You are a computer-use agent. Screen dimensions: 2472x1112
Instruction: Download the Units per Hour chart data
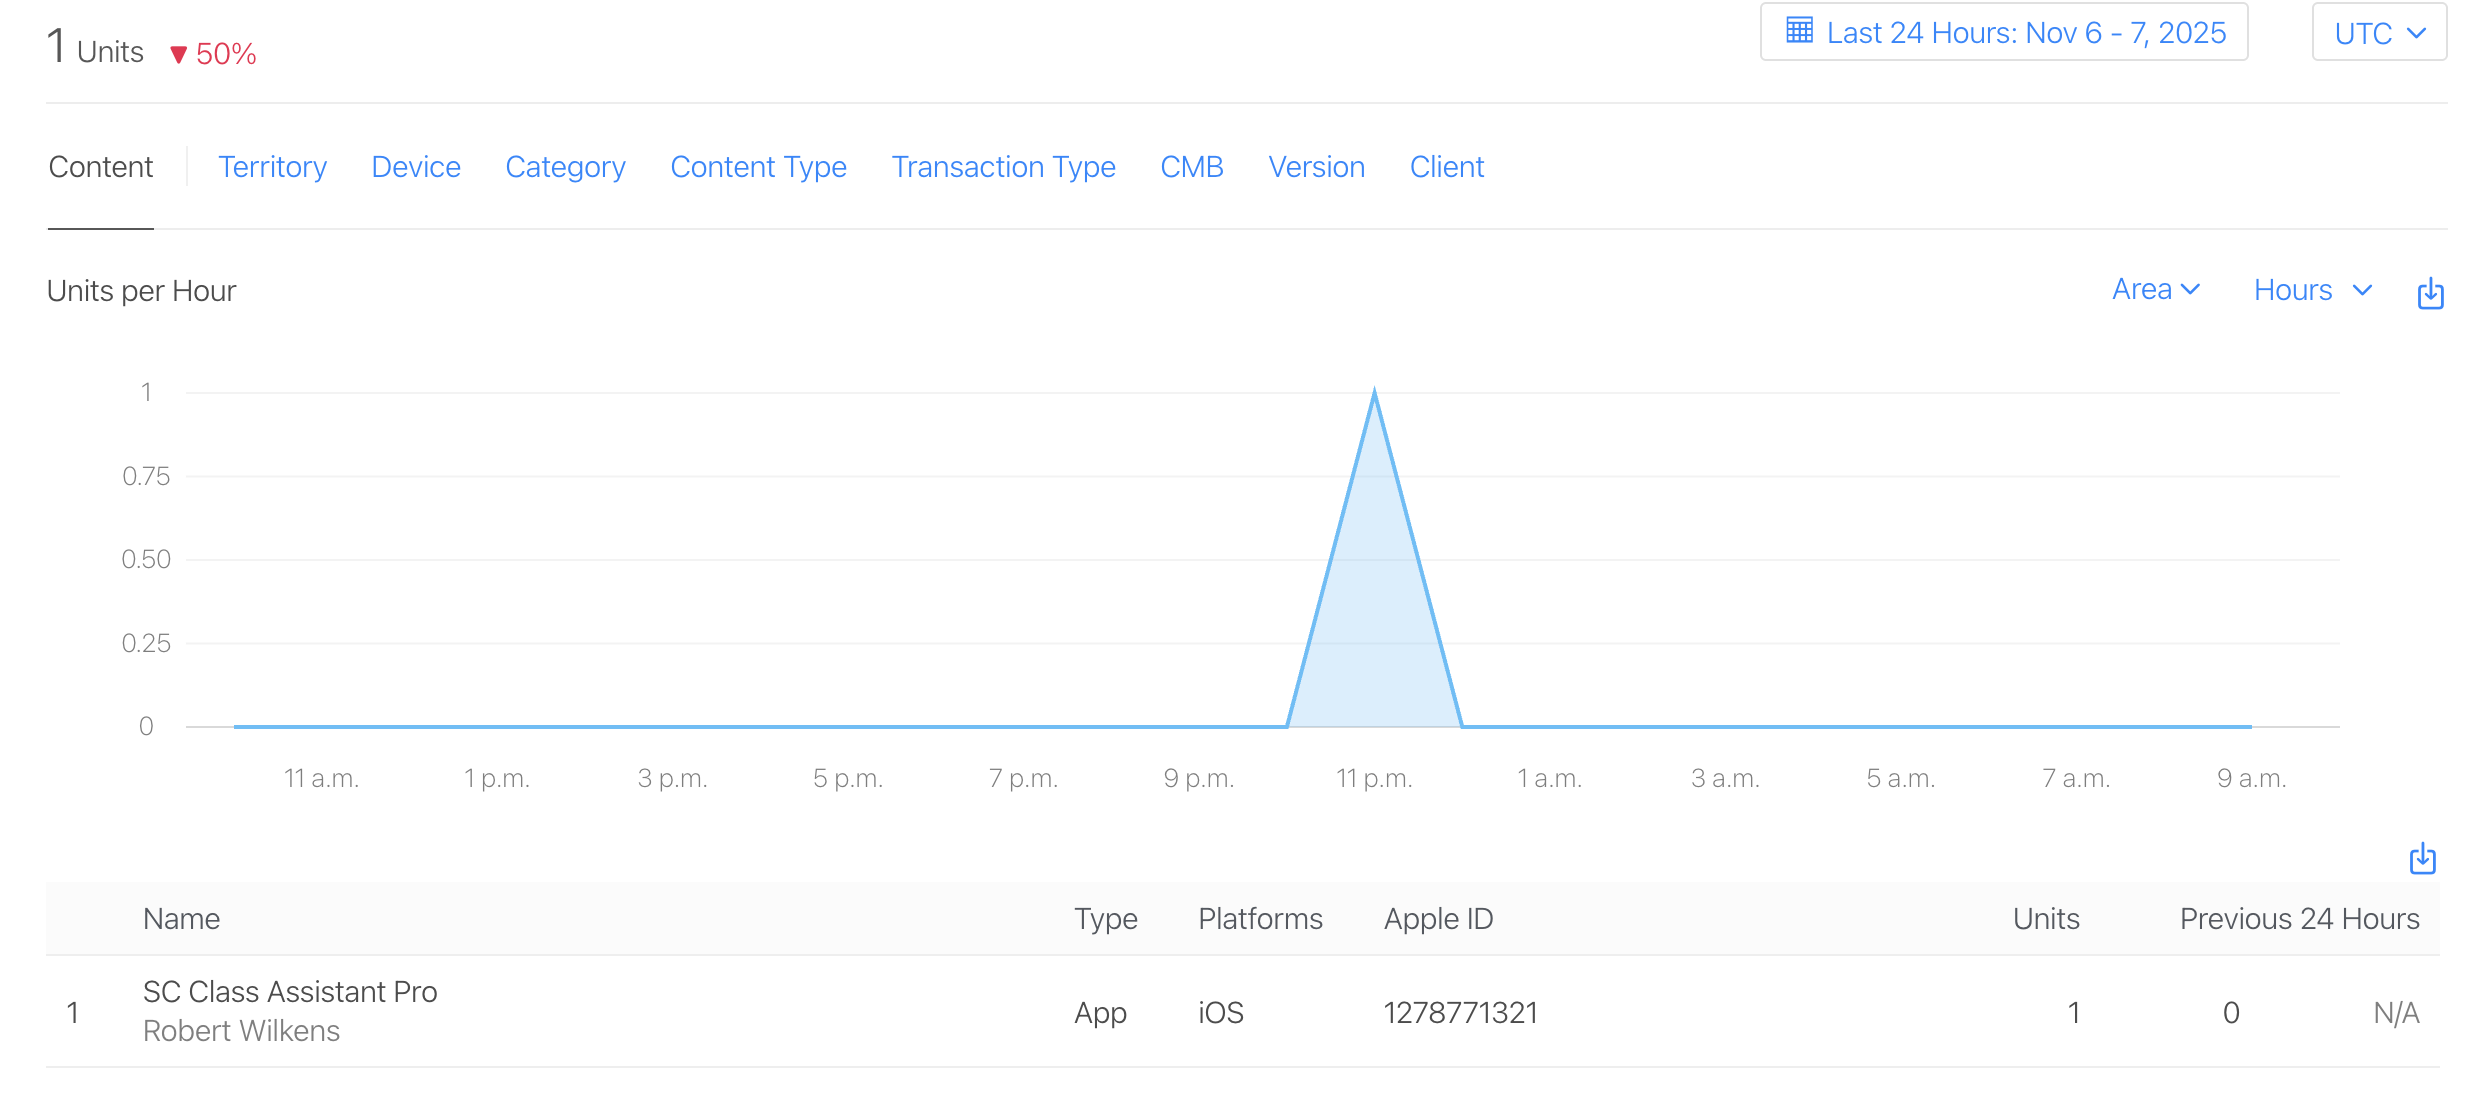click(x=2430, y=292)
